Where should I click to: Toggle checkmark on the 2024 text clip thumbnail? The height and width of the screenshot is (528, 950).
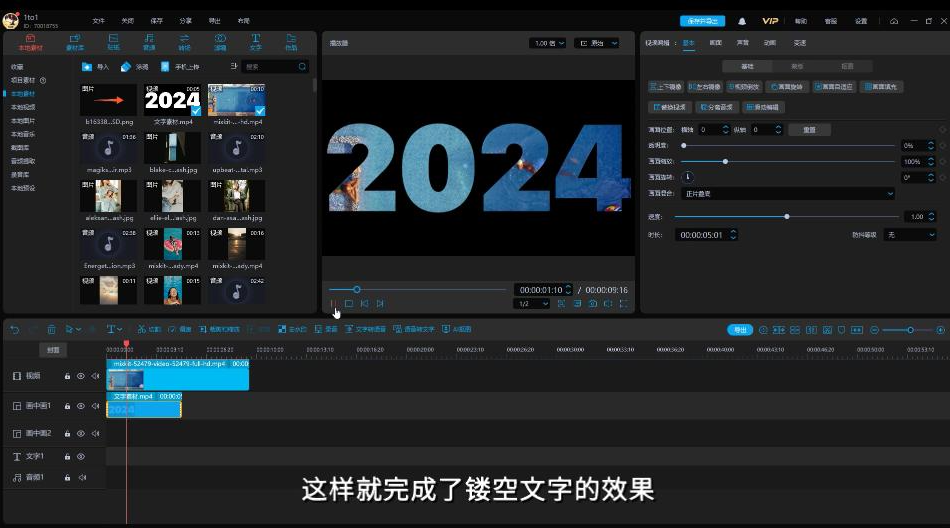click(x=196, y=111)
